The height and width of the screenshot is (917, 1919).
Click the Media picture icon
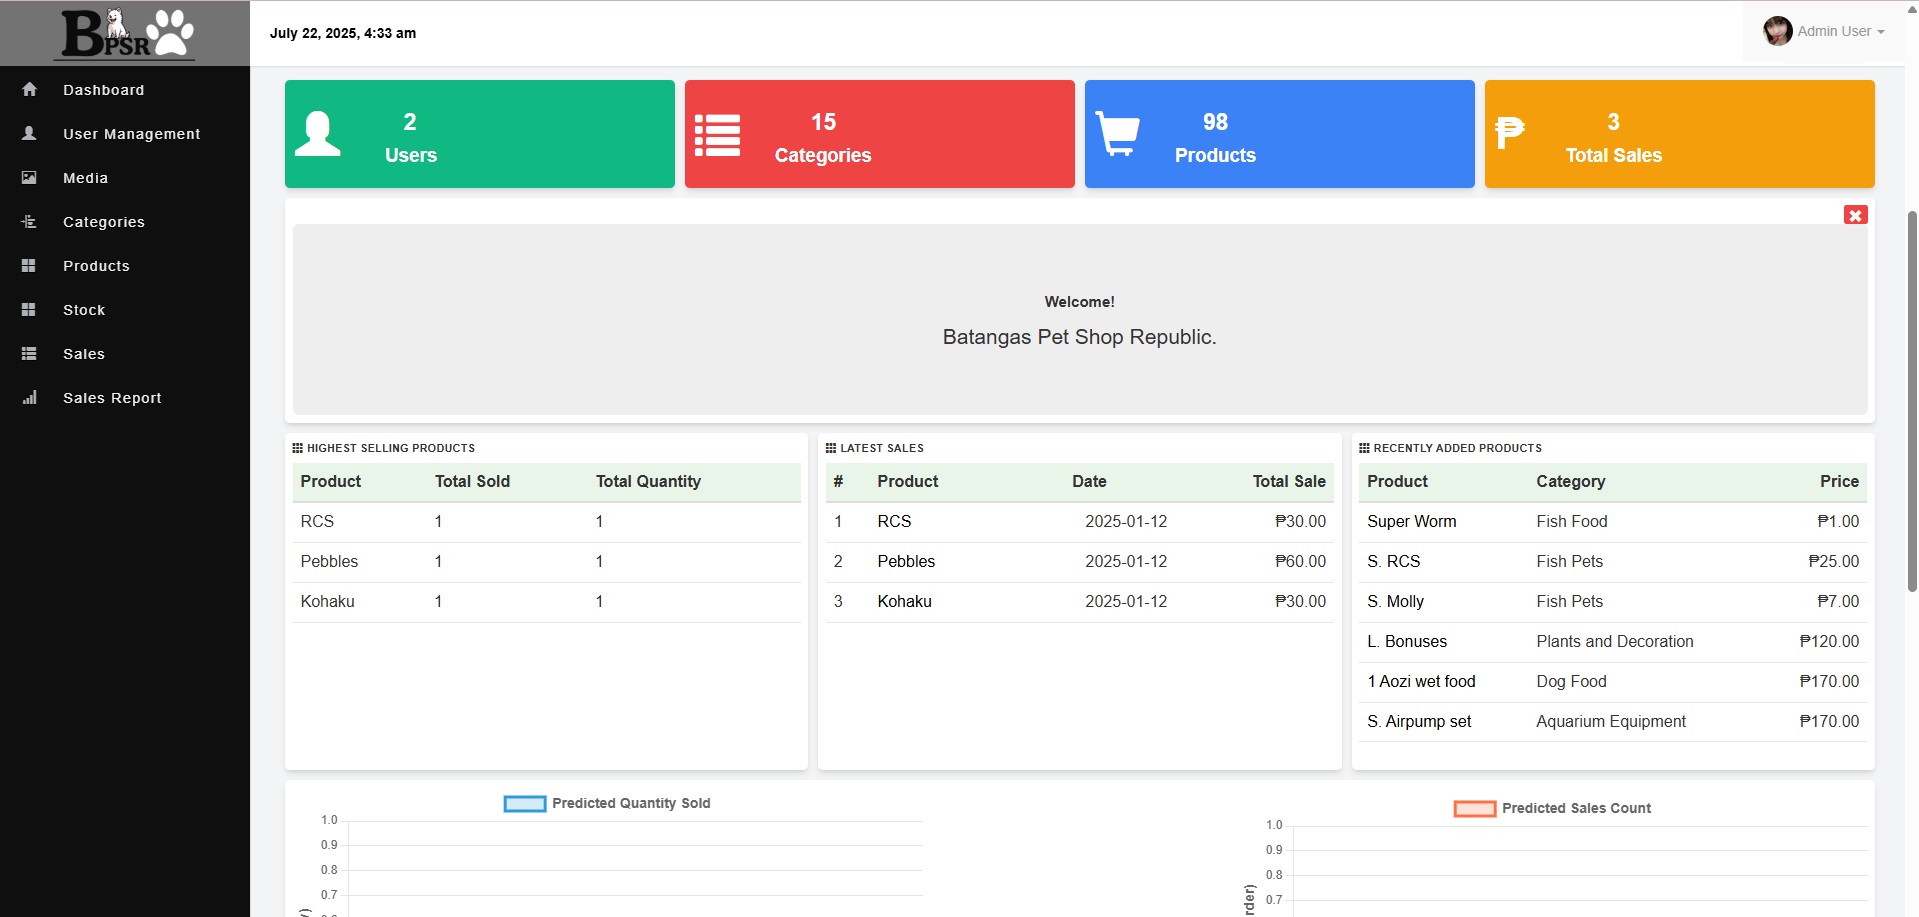[x=29, y=178]
